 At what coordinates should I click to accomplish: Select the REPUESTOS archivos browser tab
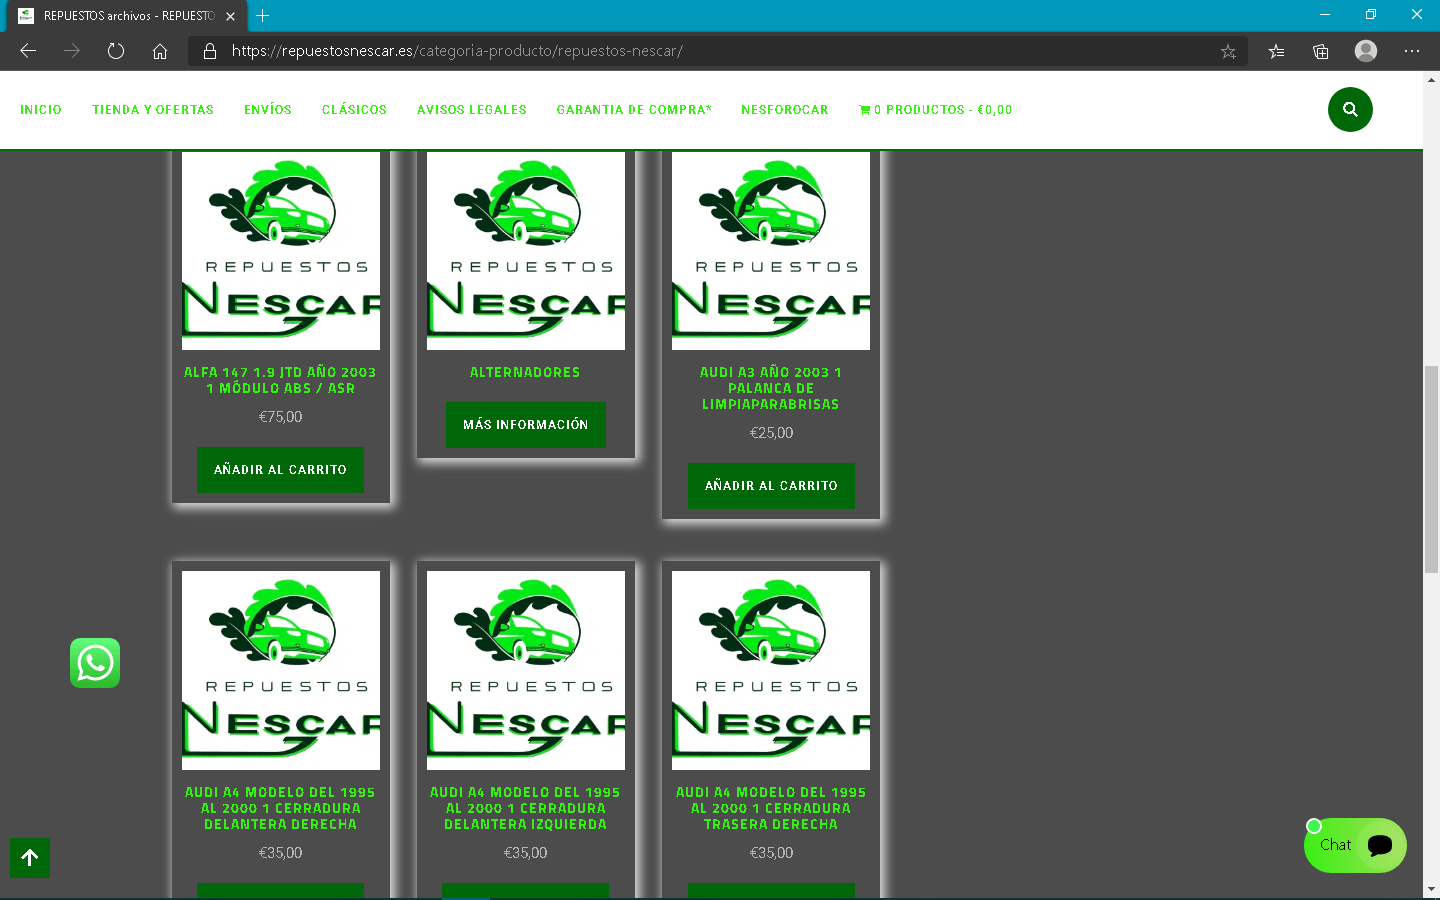(127, 16)
